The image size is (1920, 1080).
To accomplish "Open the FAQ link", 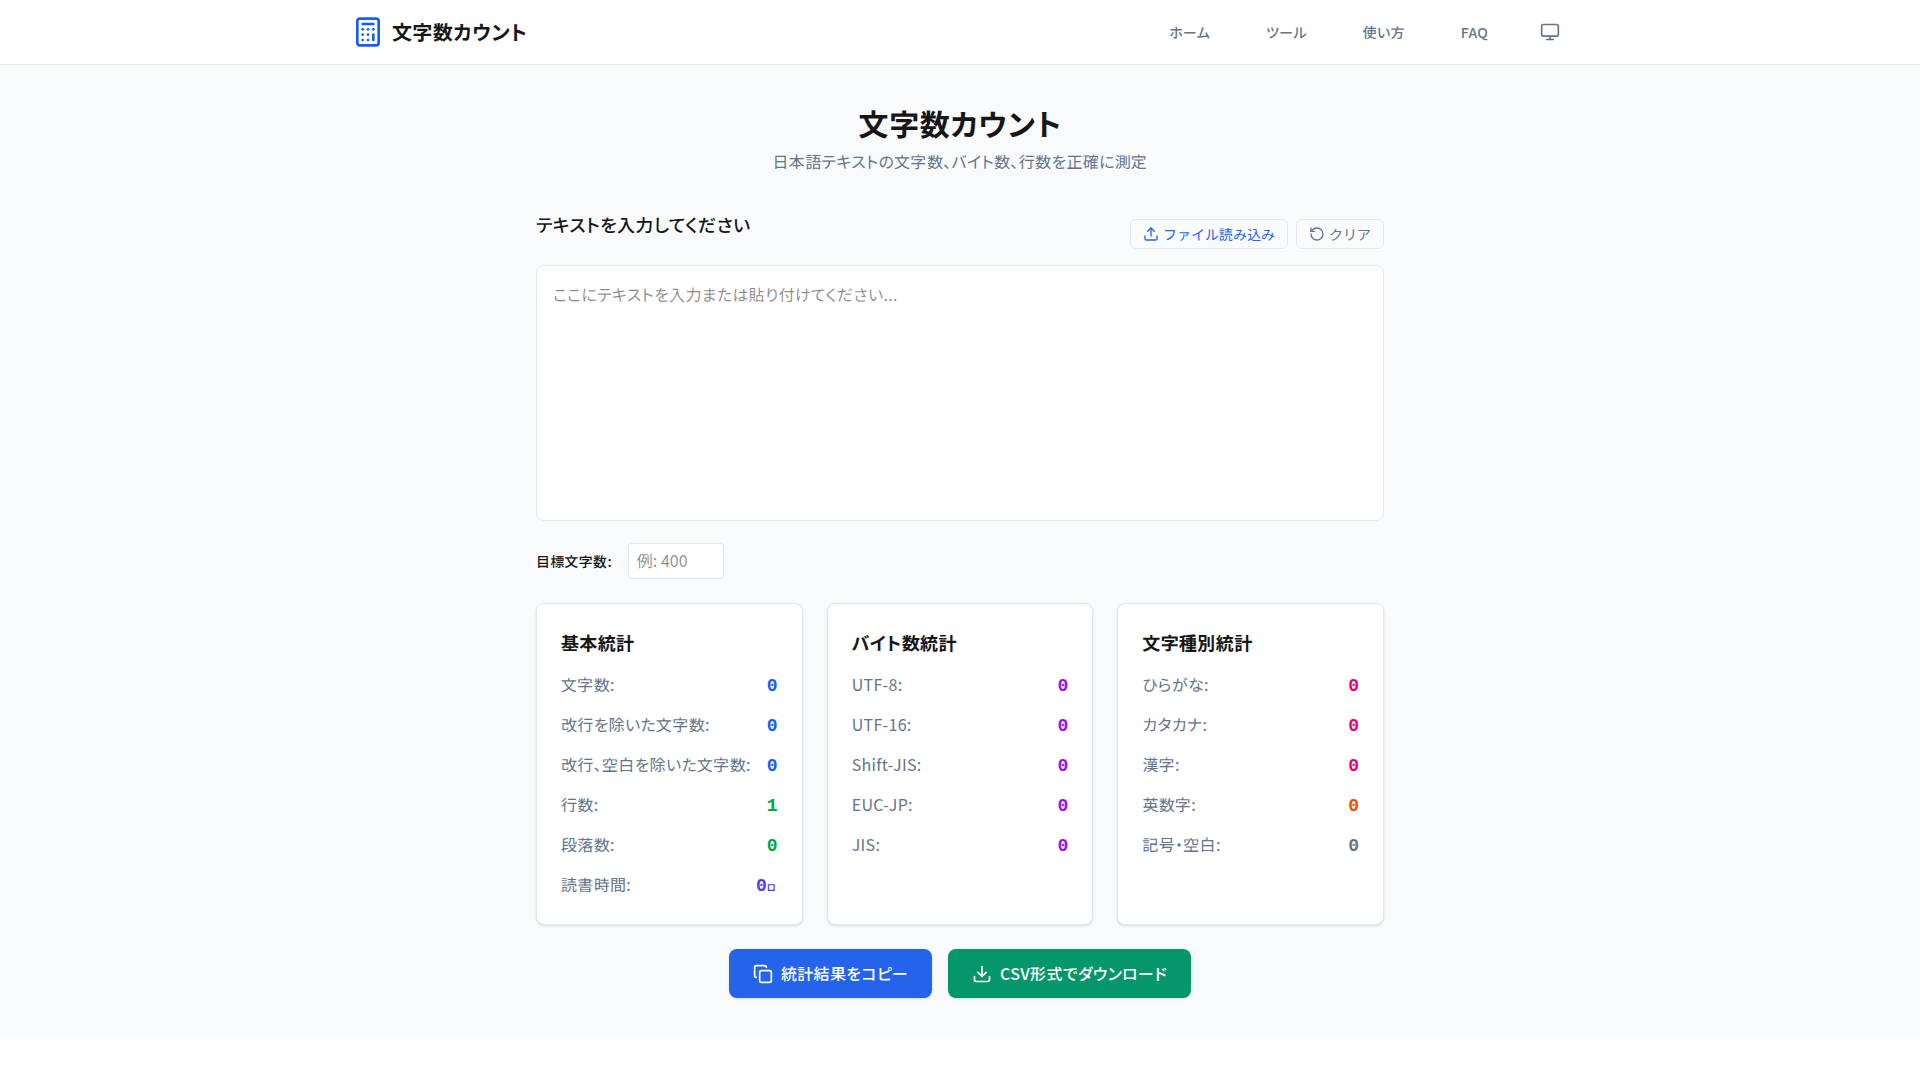I will pos(1473,33).
